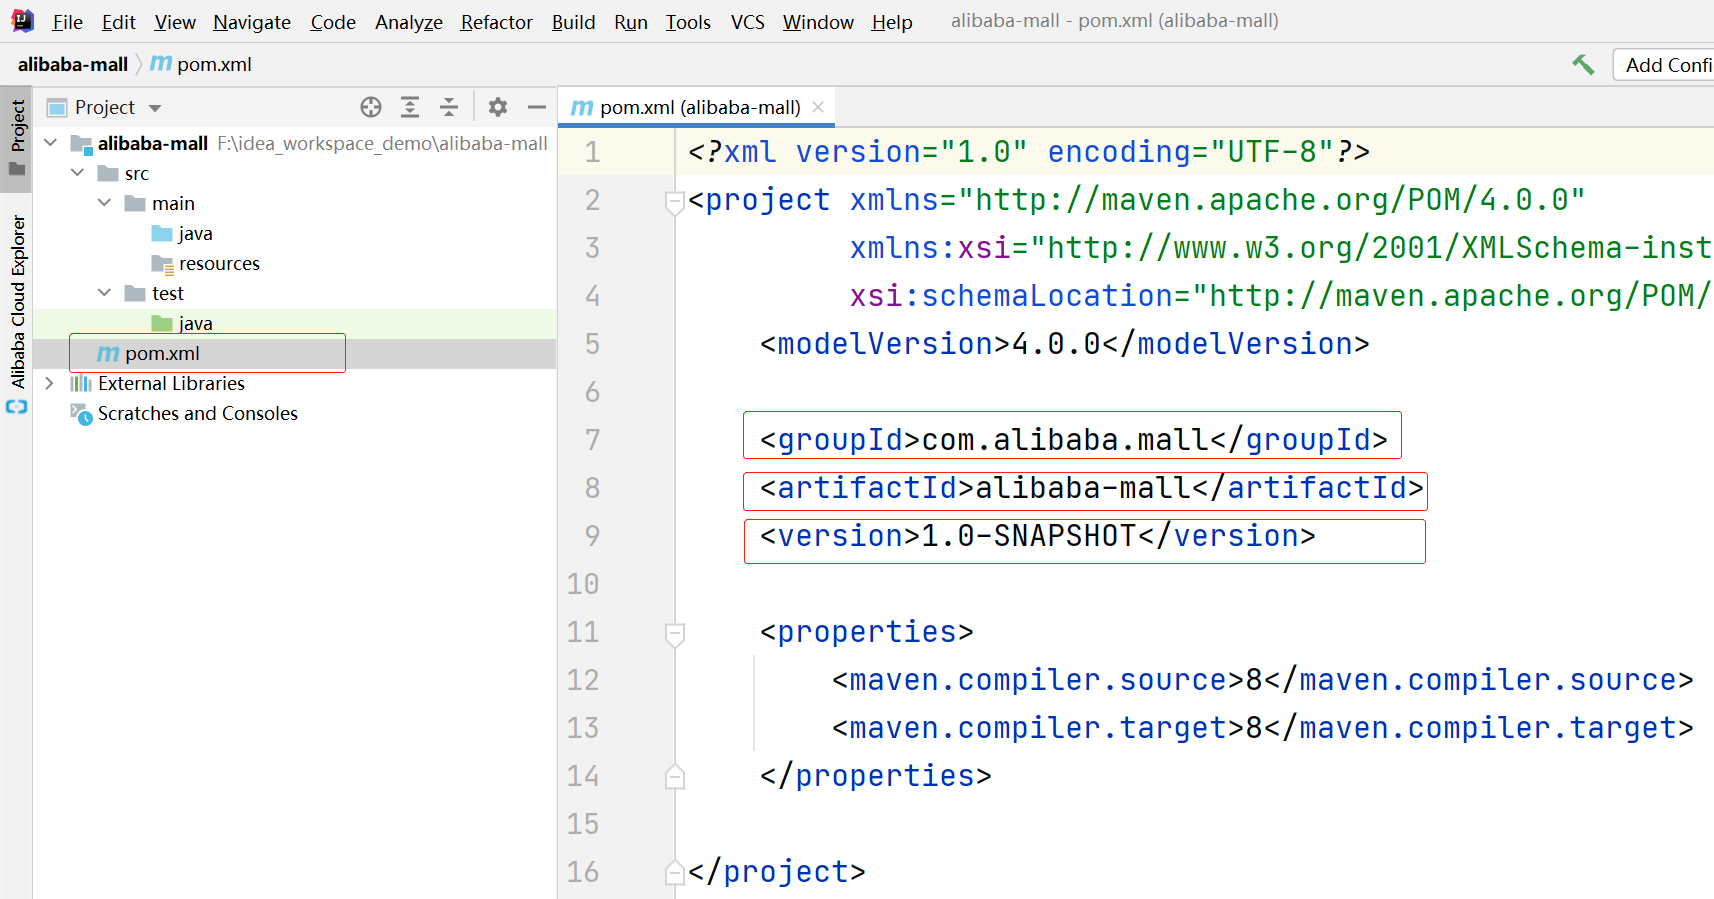Hide the Project tool window with minus icon
1714x899 pixels.
tap(537, 107)
